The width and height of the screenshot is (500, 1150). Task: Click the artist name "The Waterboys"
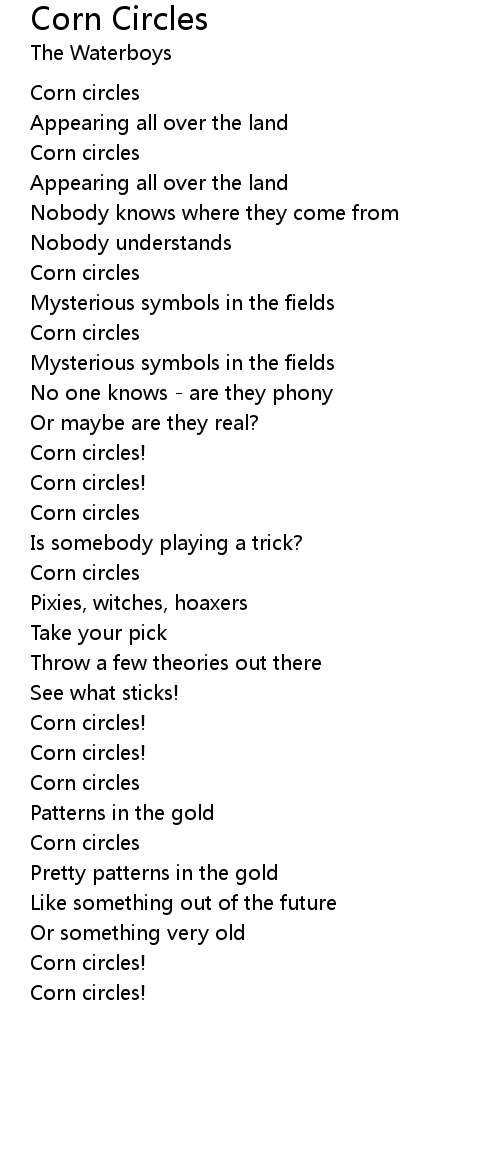101,53
